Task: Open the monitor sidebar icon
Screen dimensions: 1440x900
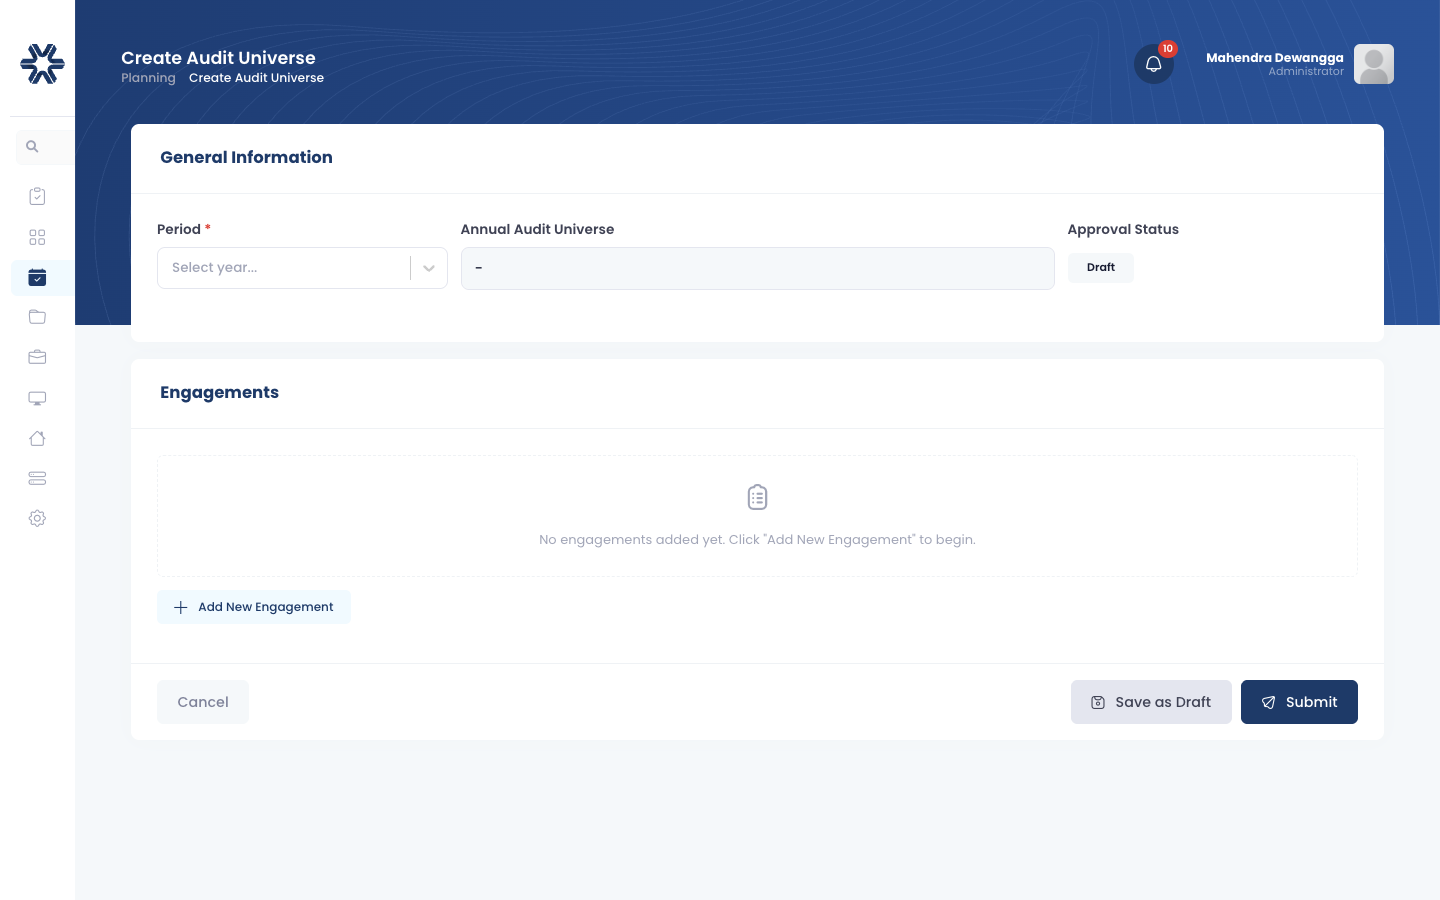Action: pos(37,398)
